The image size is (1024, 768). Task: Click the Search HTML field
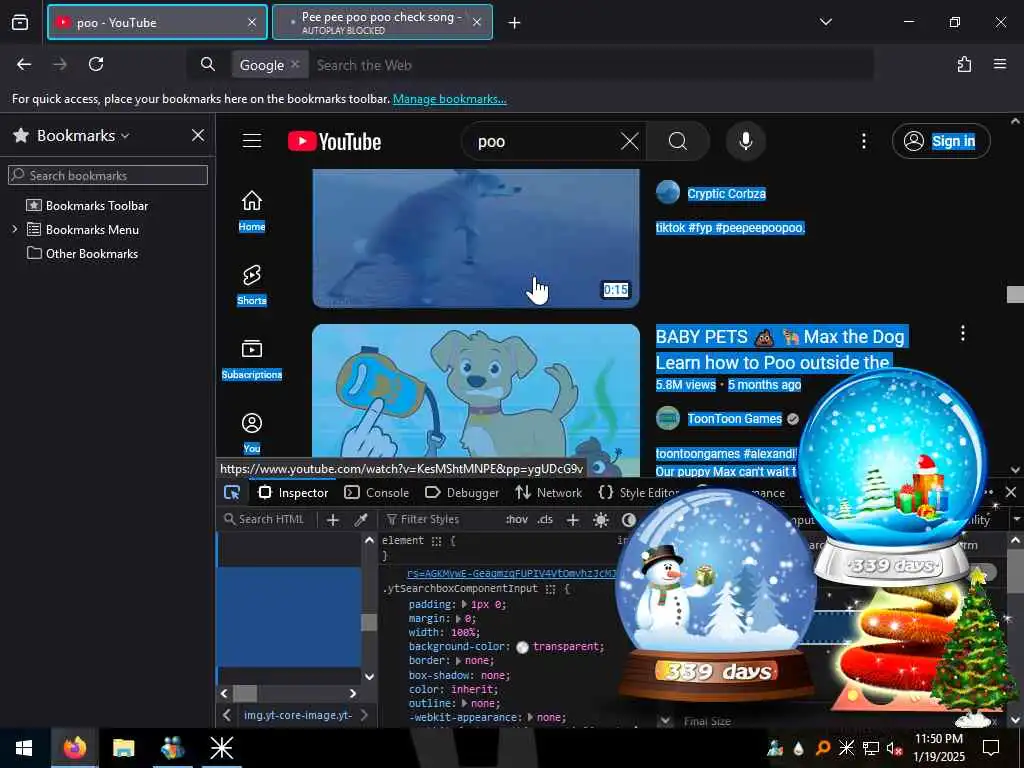270,520
